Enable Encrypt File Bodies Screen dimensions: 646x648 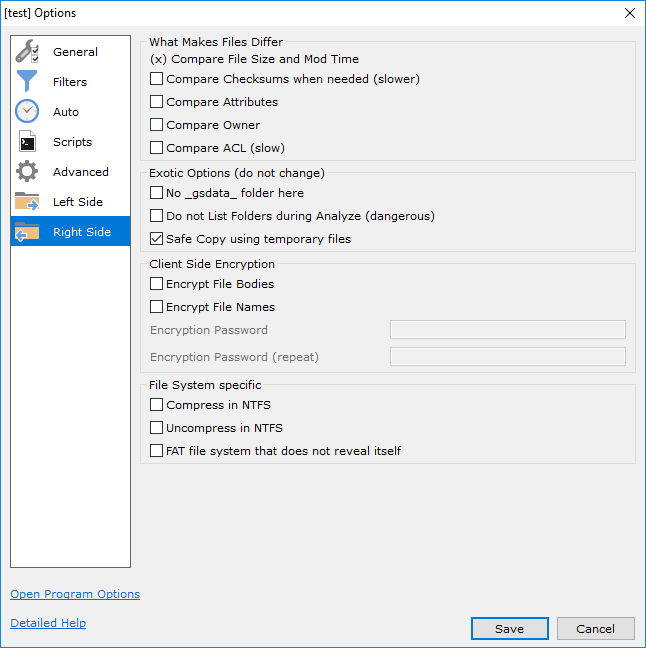coord(156,284)
